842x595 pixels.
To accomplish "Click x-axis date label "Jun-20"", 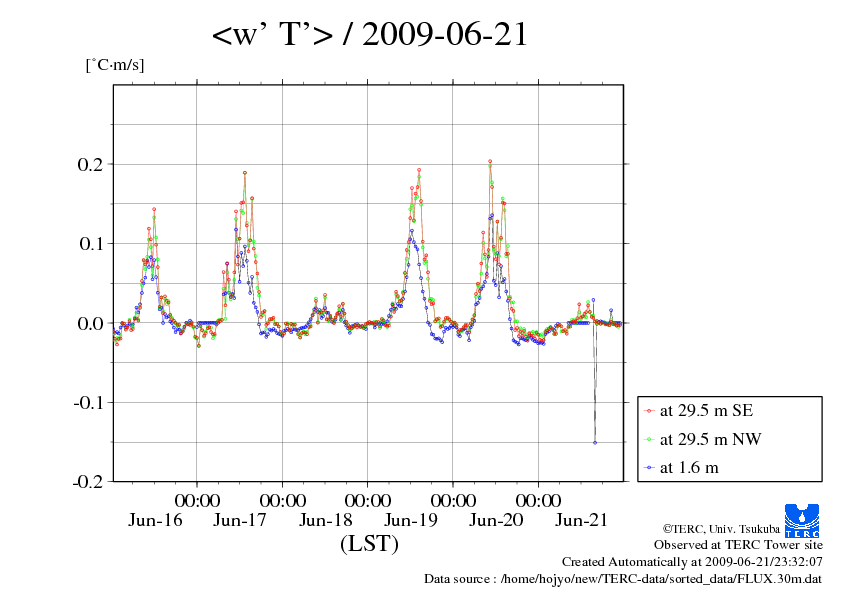I will (496, 520).
